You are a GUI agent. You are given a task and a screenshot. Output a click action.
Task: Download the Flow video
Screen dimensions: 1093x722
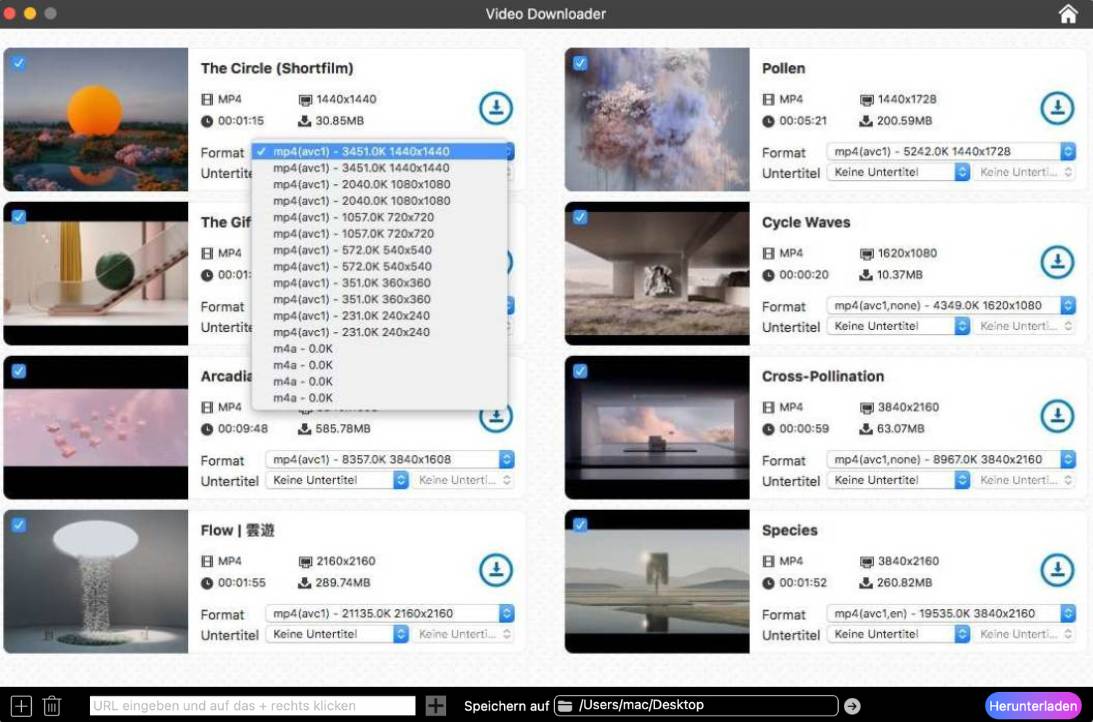[495, 570]
